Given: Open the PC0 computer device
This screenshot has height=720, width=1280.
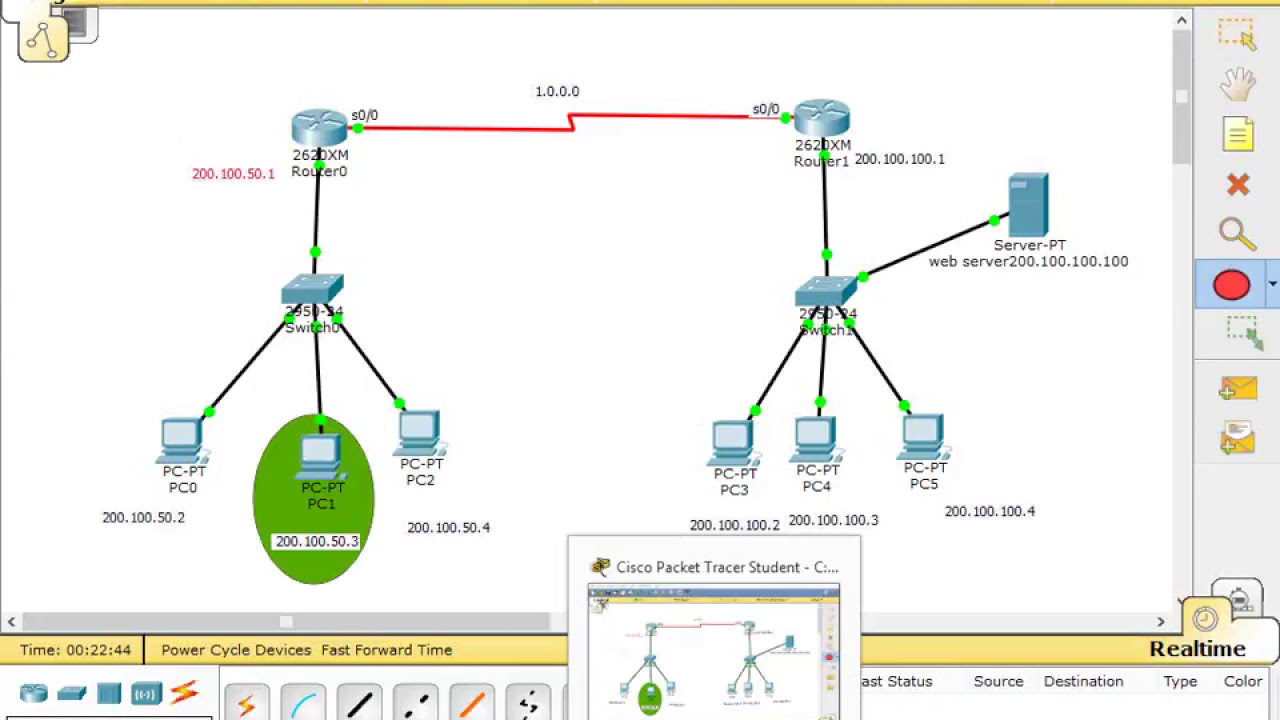Looking at the screenshot, I should [182, 441].
